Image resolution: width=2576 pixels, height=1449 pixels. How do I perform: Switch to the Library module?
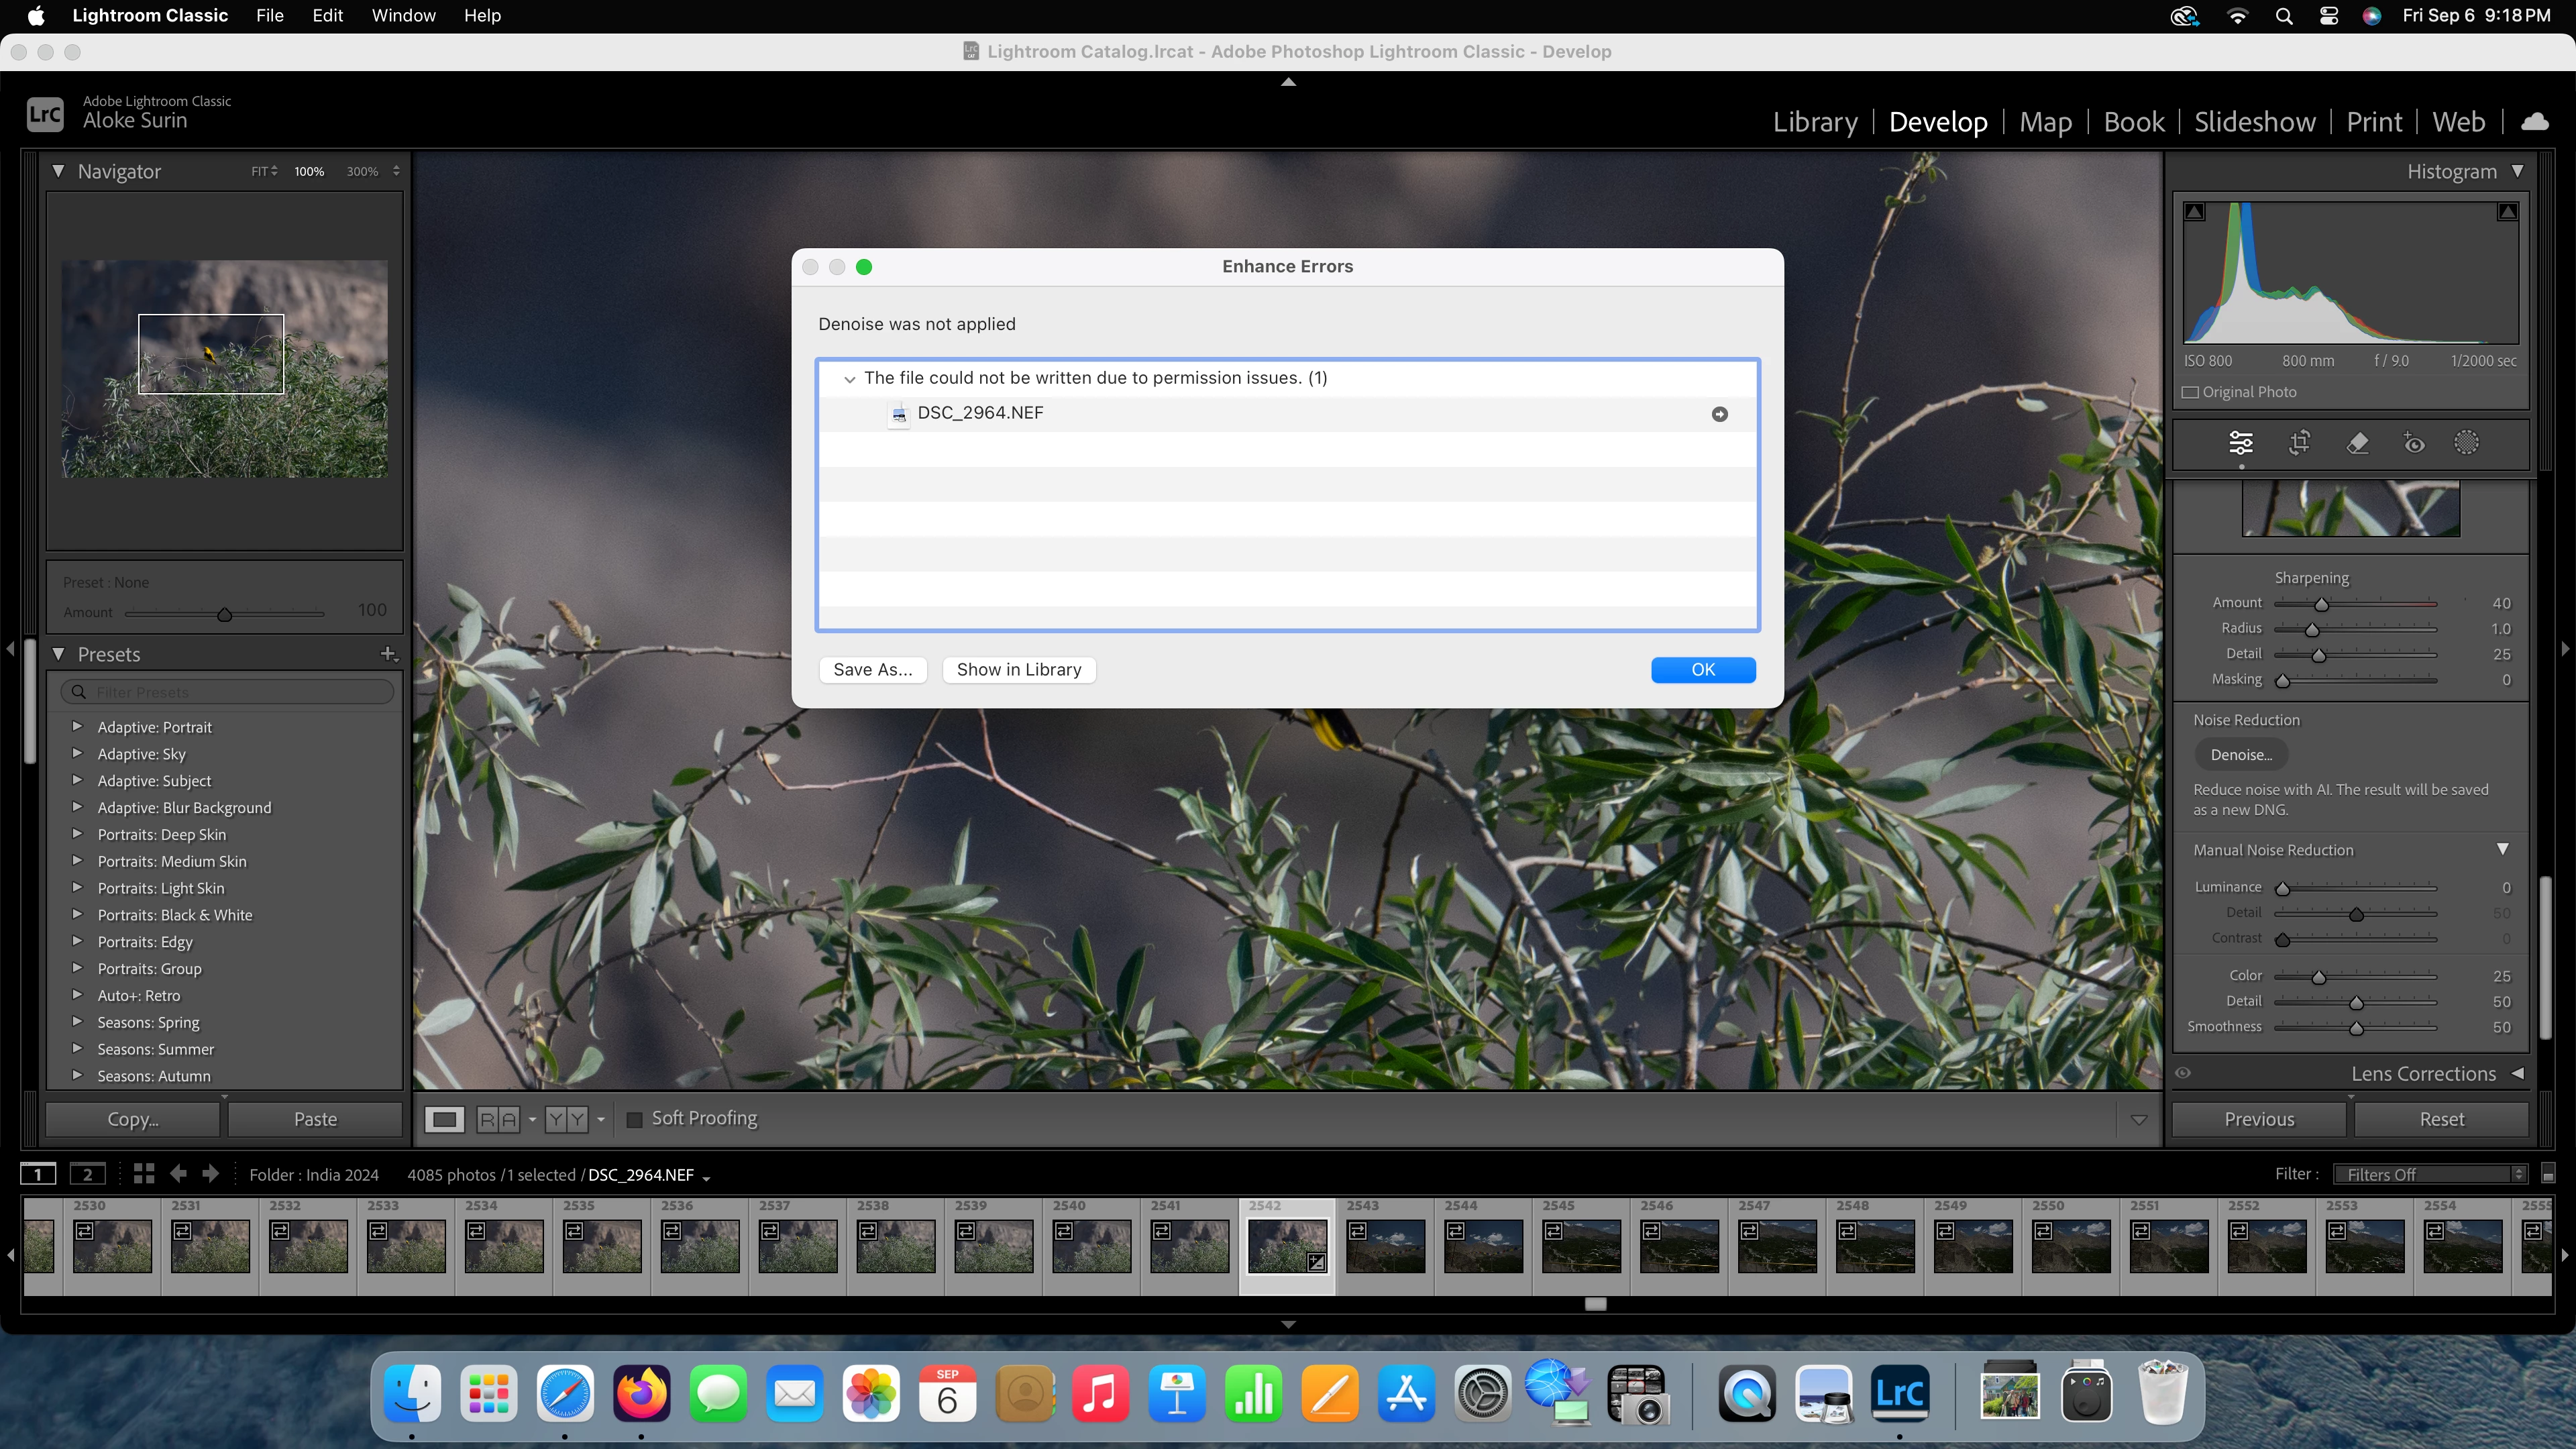pos(1814,122)
